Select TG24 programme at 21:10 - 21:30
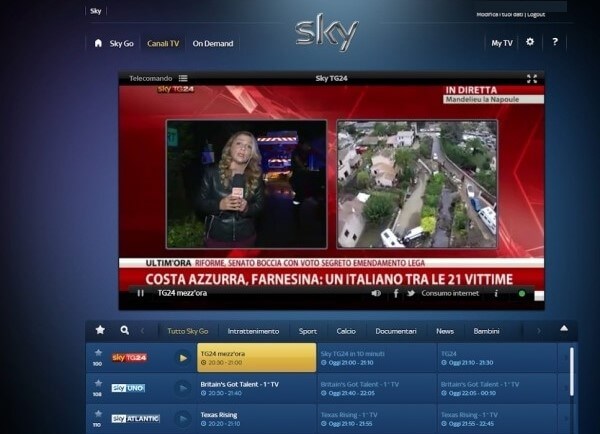Viewport: 600px width, 434px height. tap(497, 357)
